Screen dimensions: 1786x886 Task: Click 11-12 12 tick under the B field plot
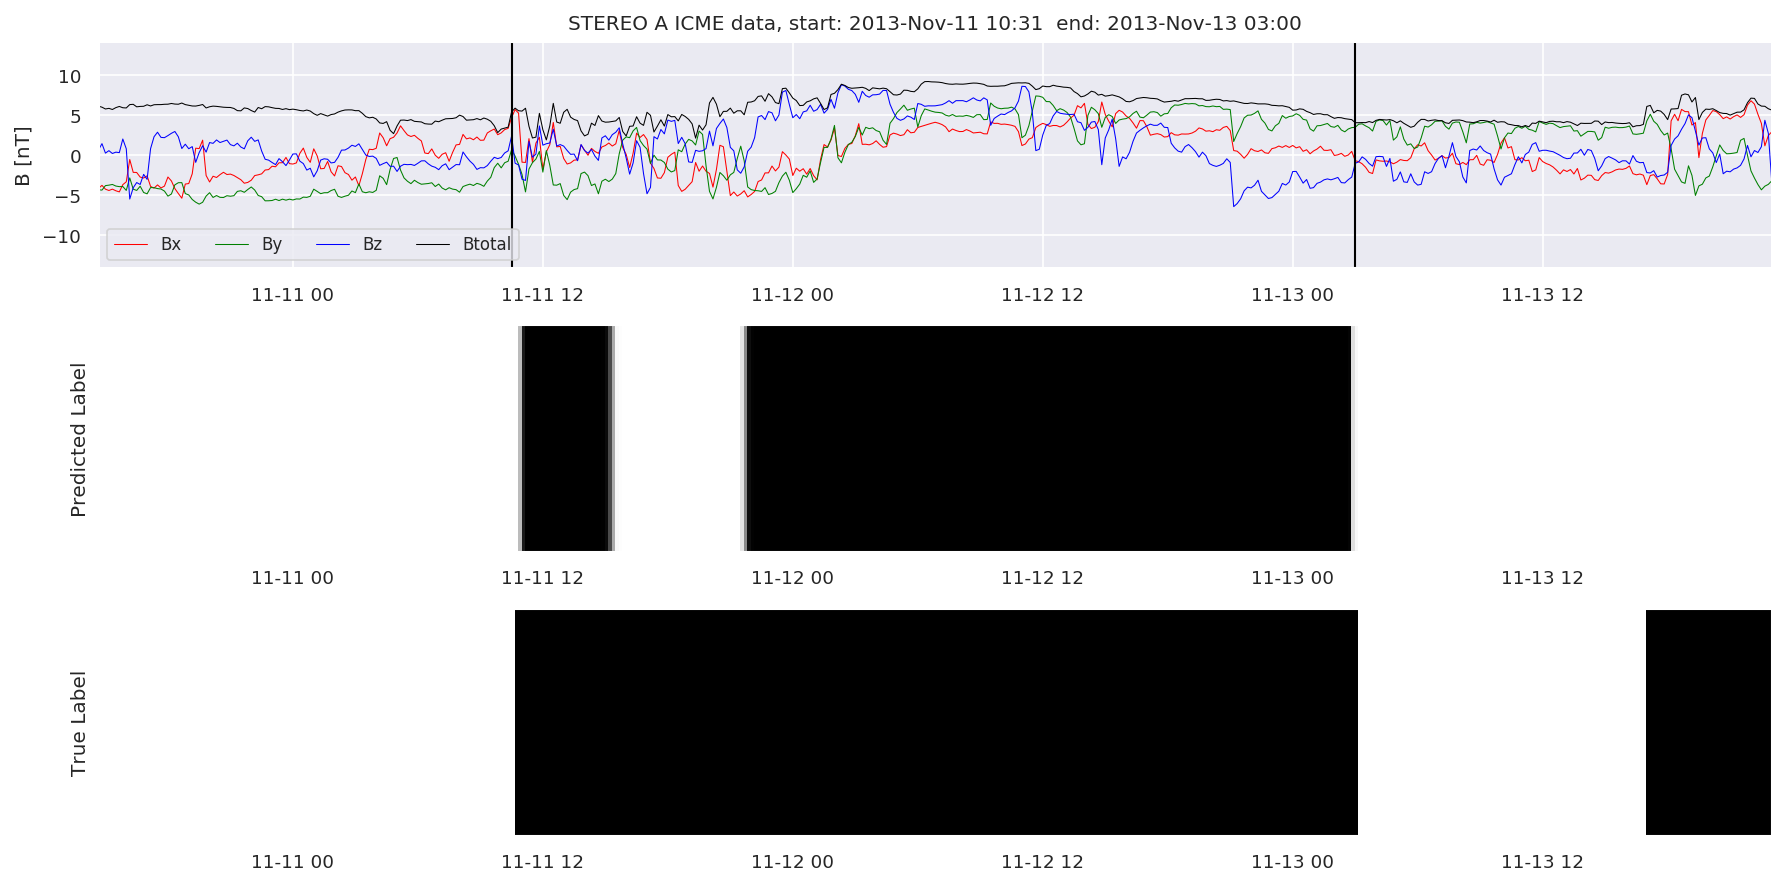(1042, 295)
